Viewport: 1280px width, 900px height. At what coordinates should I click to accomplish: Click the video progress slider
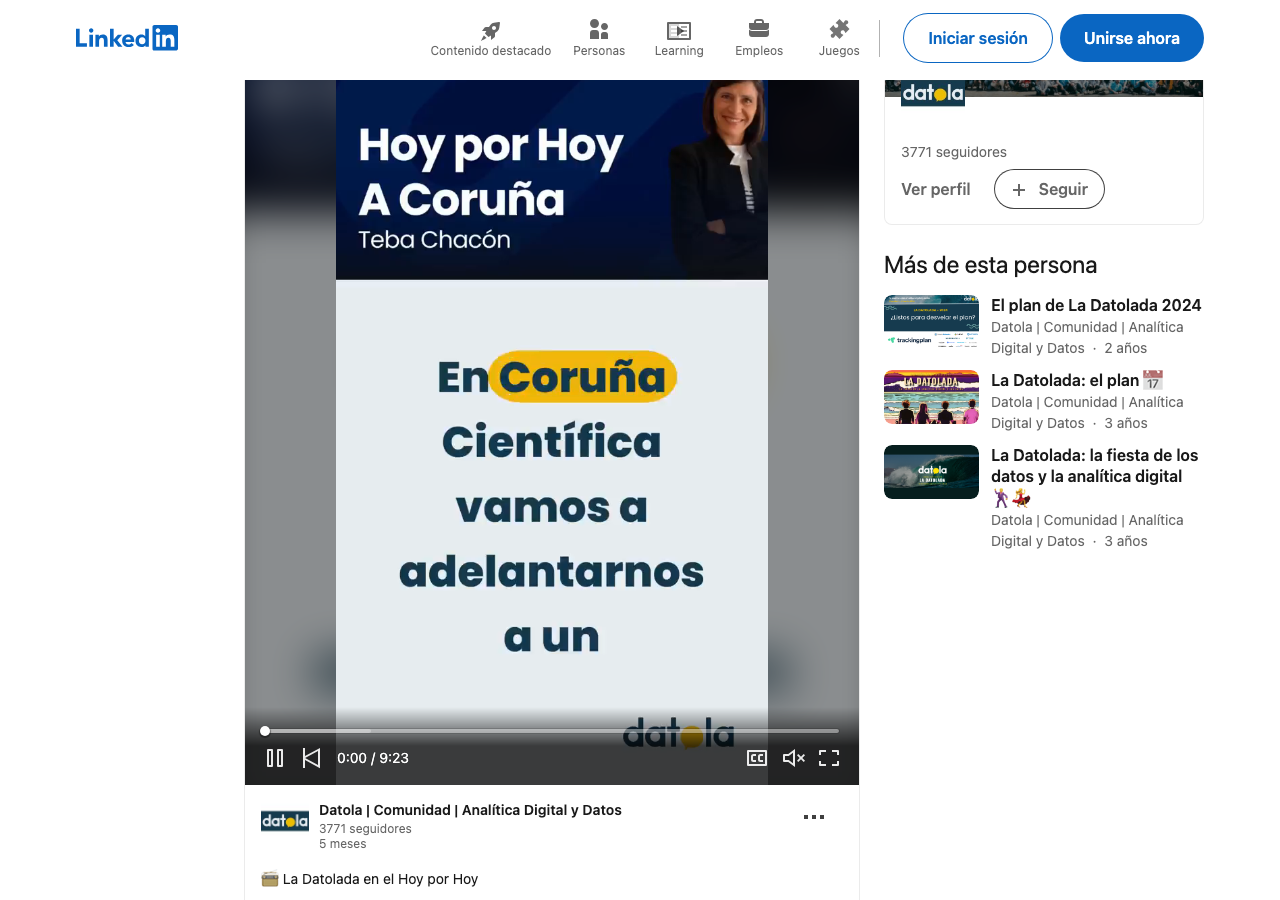[x=552, y=731]
